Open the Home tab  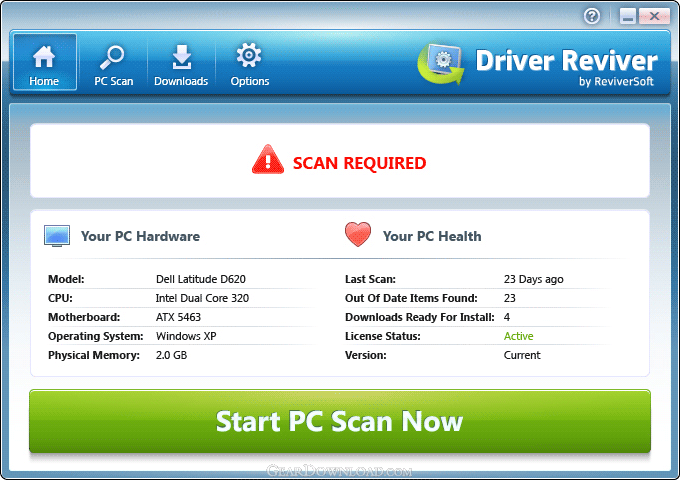click(x=45, y=62)
